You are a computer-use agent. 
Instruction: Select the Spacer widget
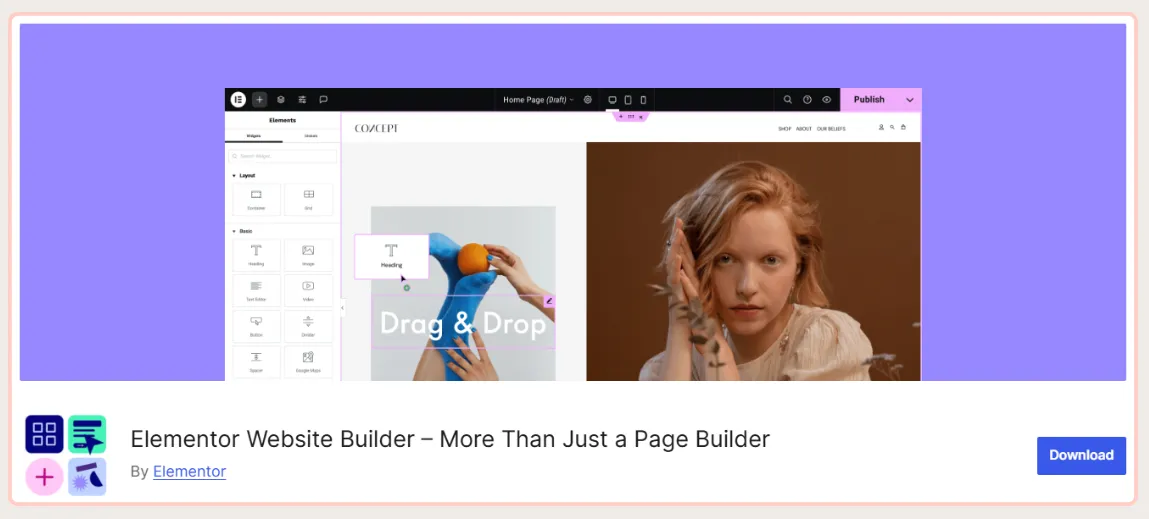pyautogui.click(x=256, y=362)
